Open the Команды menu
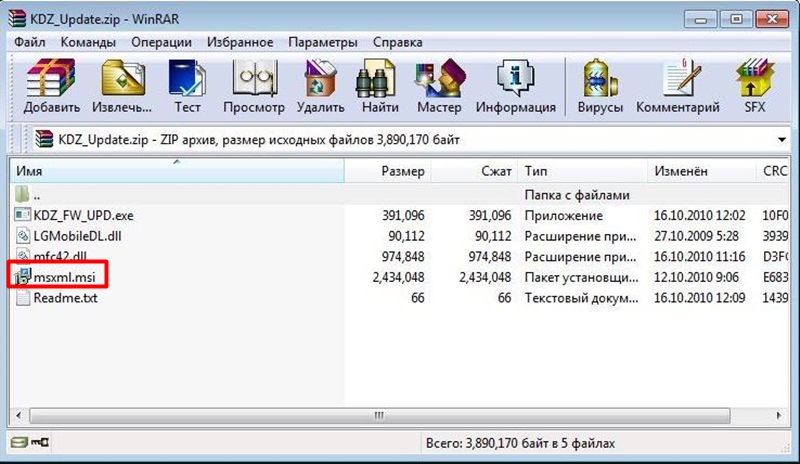 click(x=88, y=42)
